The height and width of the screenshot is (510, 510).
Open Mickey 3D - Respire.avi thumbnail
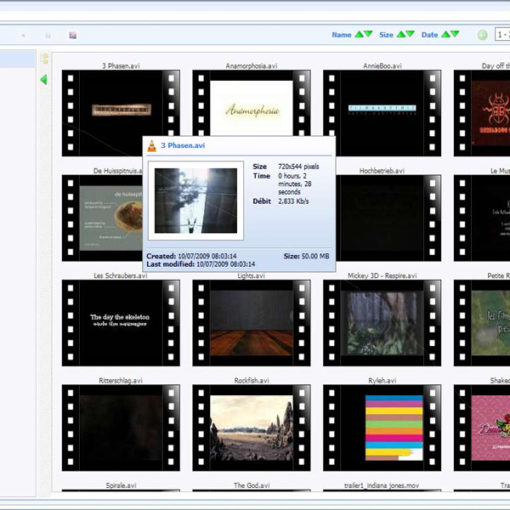tap(382, 323)
